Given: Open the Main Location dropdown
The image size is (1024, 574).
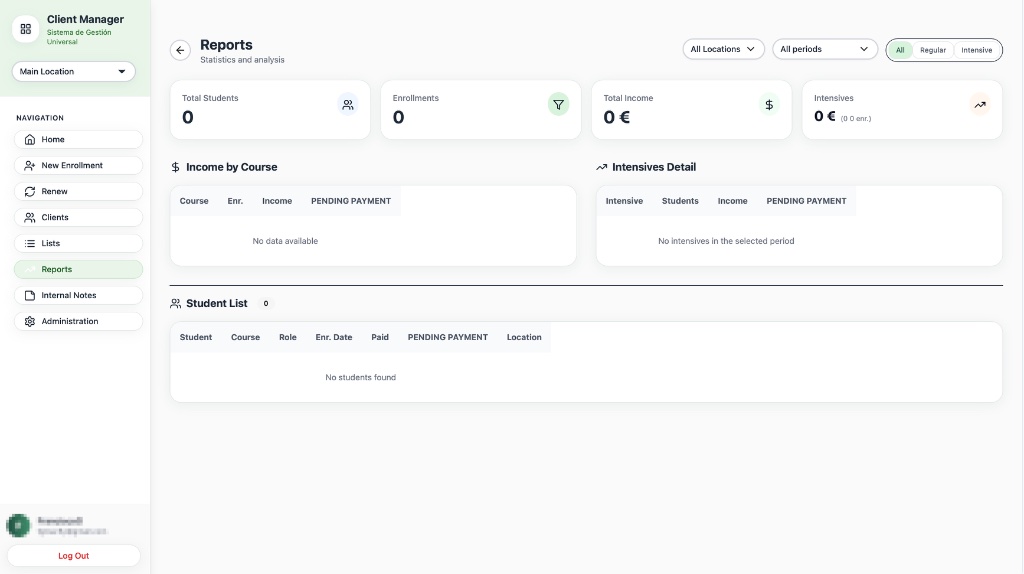Looking at the screenshot, I should (x=73, y=71).
